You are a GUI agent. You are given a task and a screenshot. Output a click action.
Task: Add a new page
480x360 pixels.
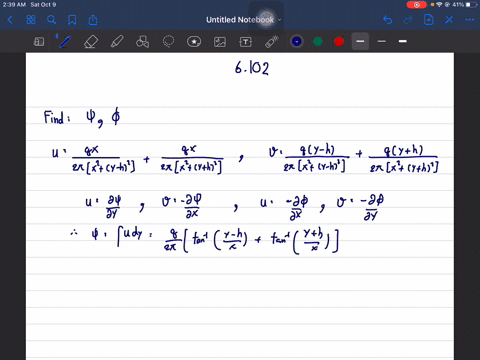point(429,20)
